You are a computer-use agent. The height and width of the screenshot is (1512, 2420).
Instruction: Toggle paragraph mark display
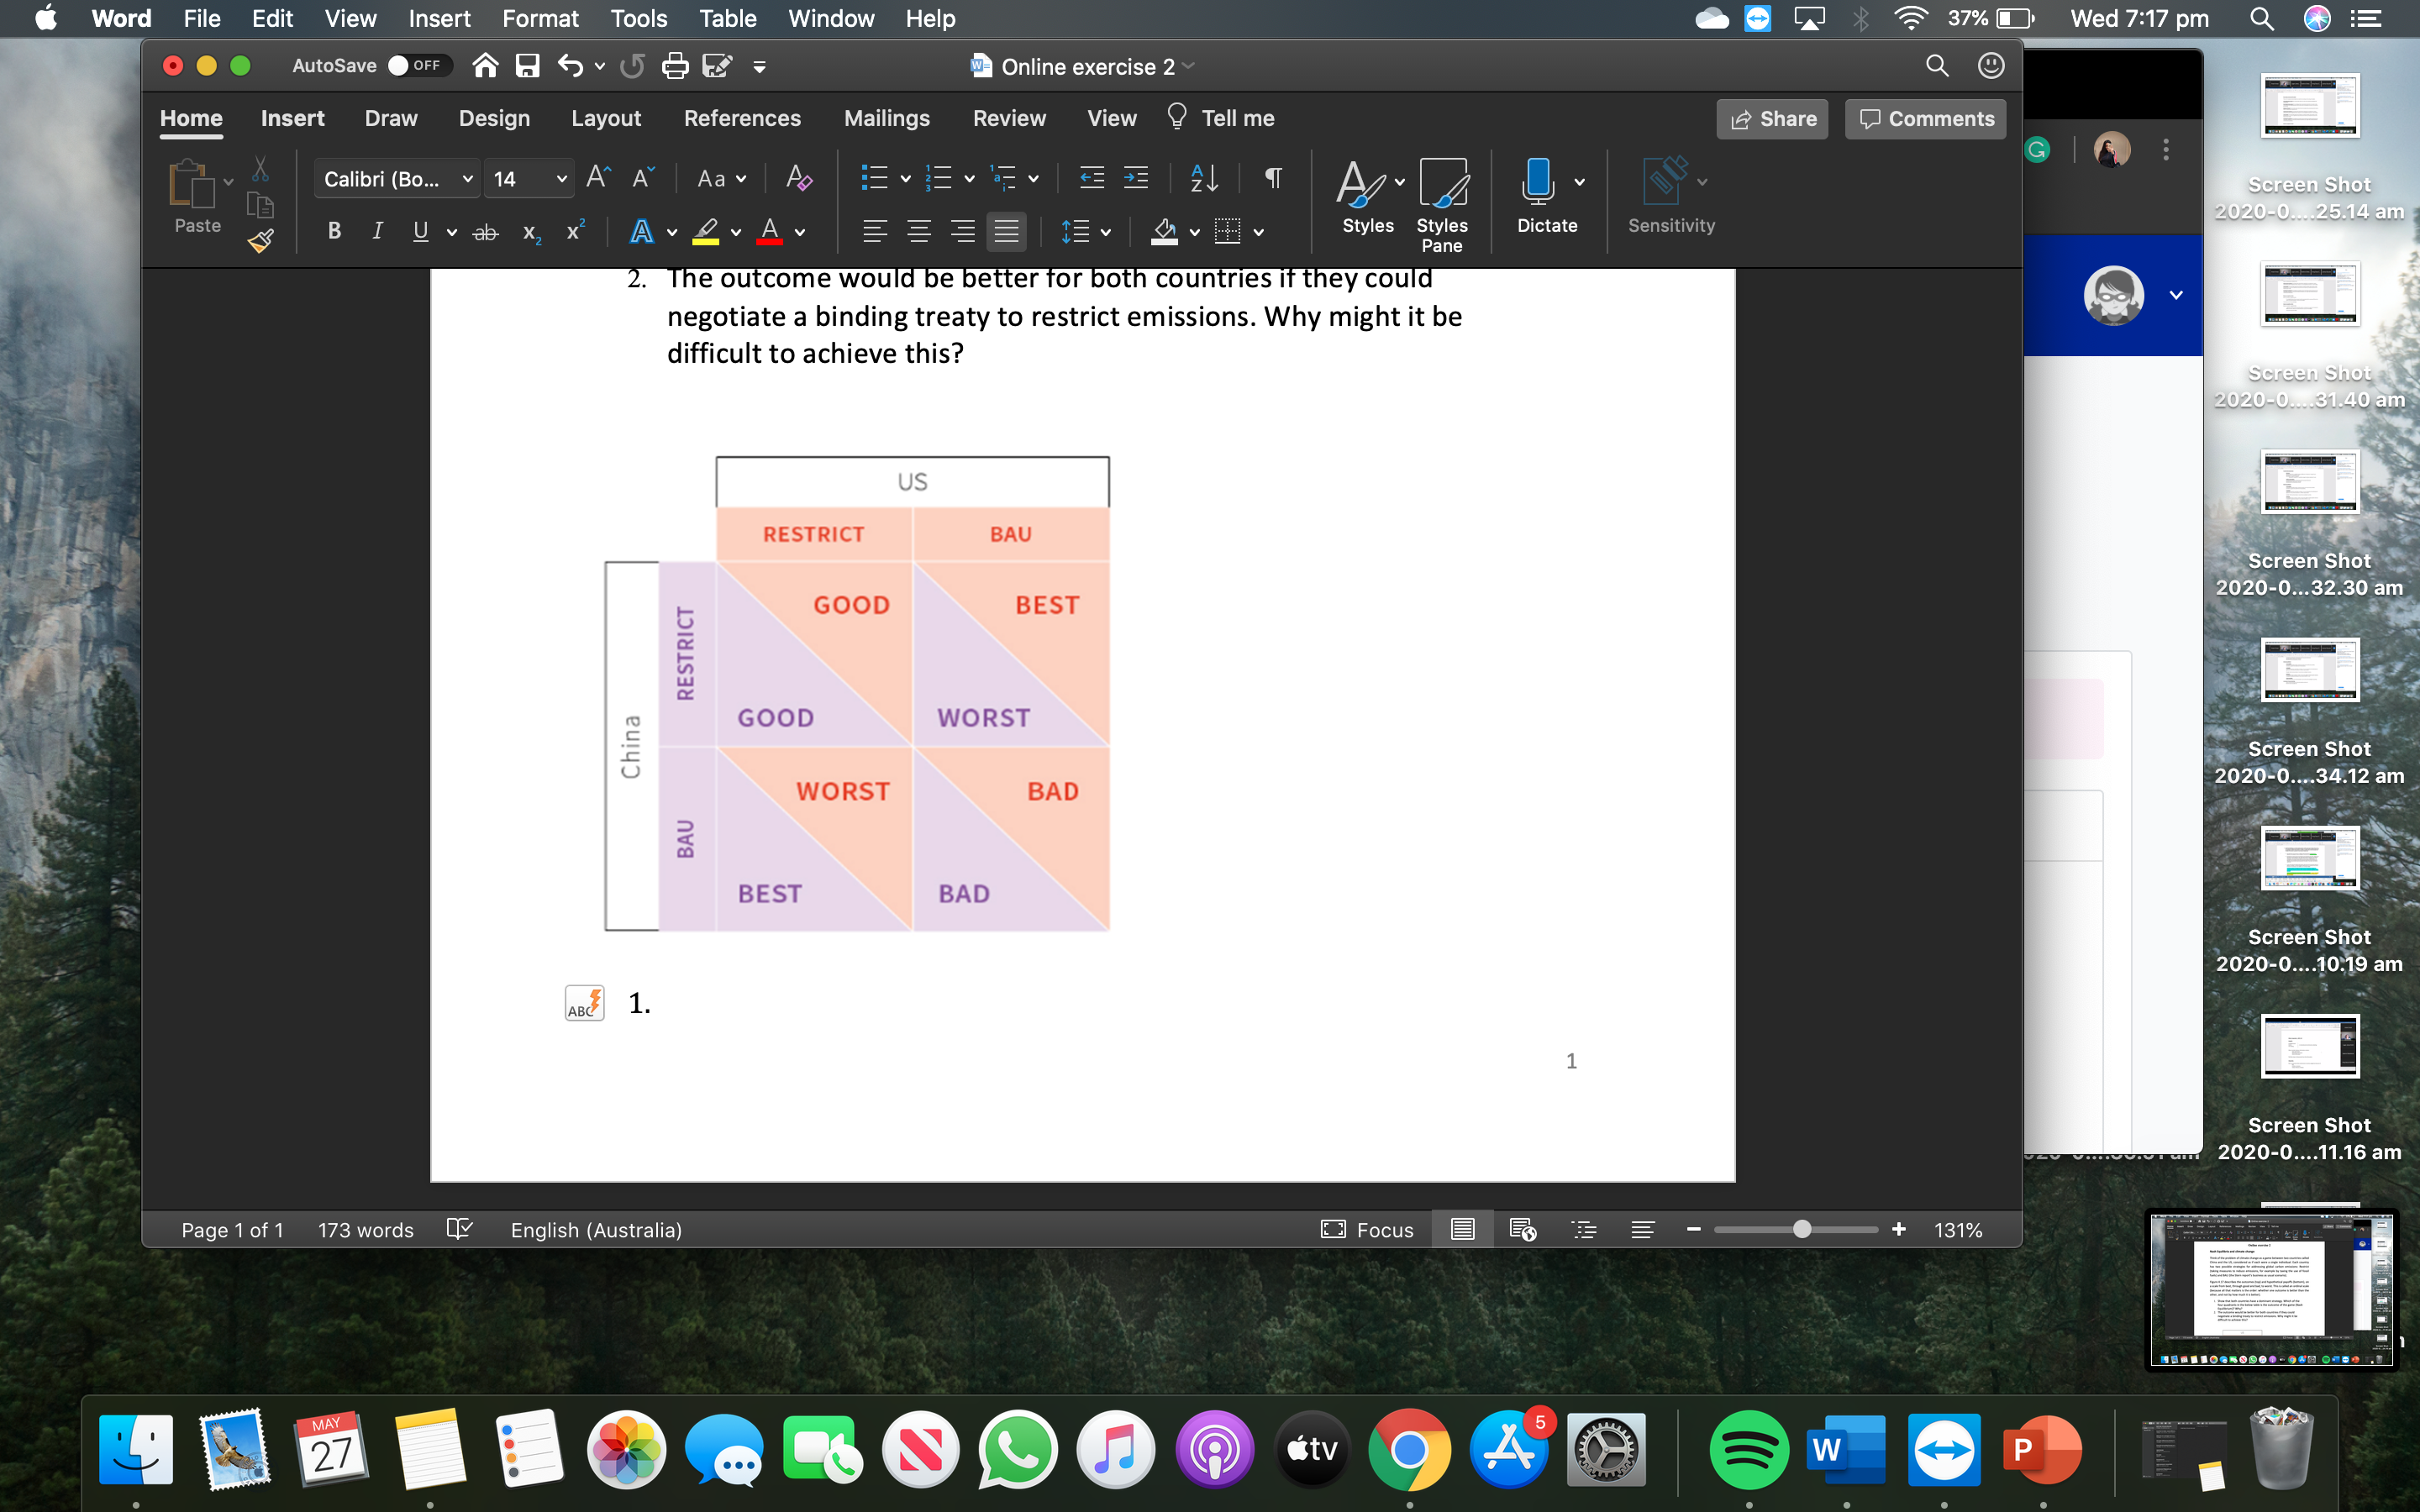[1272, 179]
